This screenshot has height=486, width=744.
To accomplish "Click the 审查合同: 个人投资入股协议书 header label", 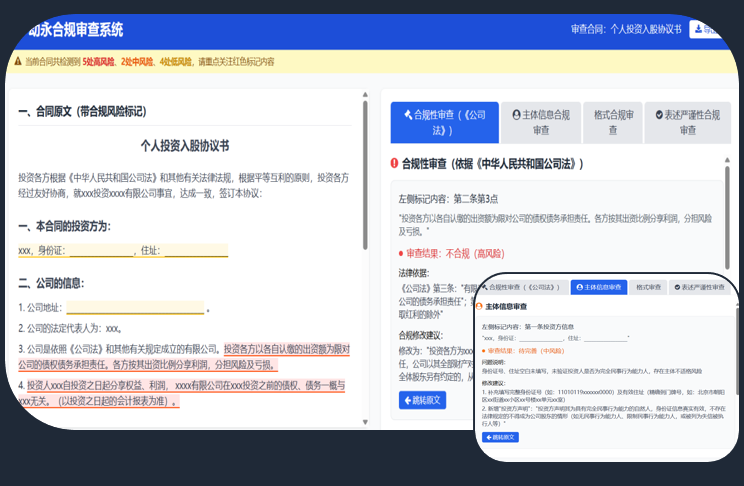I will (x=626, y=29).
